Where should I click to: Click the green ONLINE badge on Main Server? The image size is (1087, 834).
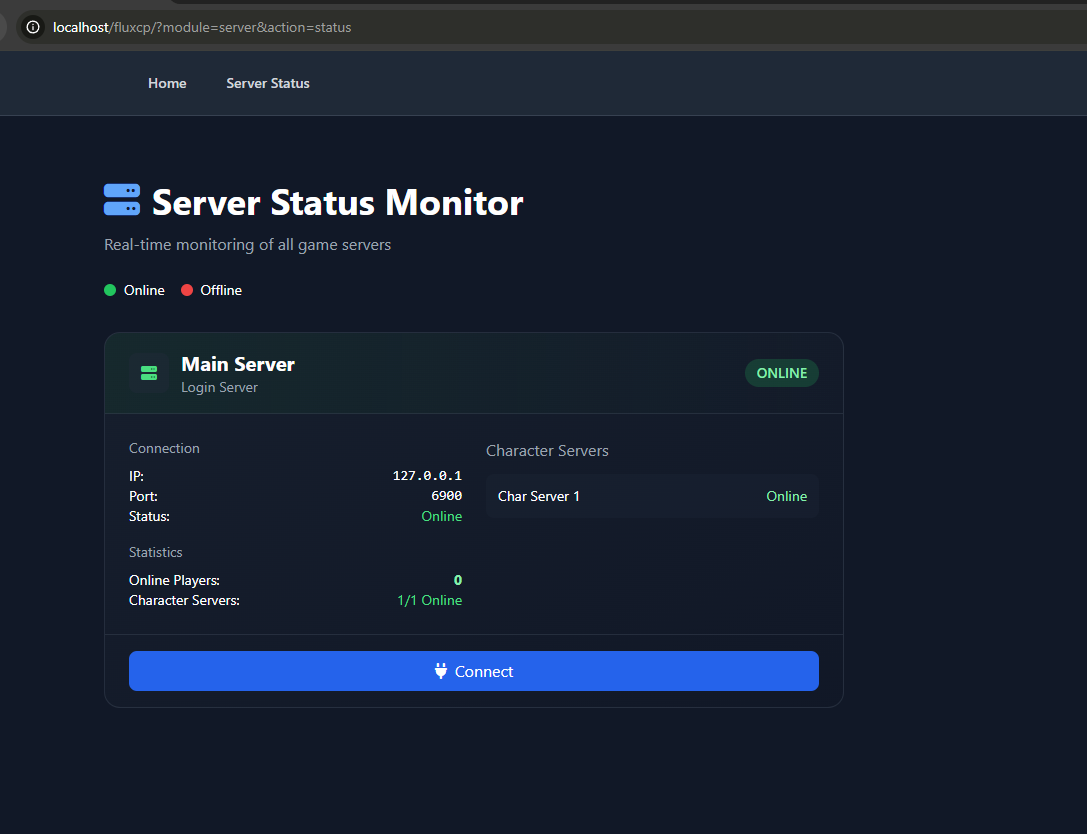click(x=781, y=373)
